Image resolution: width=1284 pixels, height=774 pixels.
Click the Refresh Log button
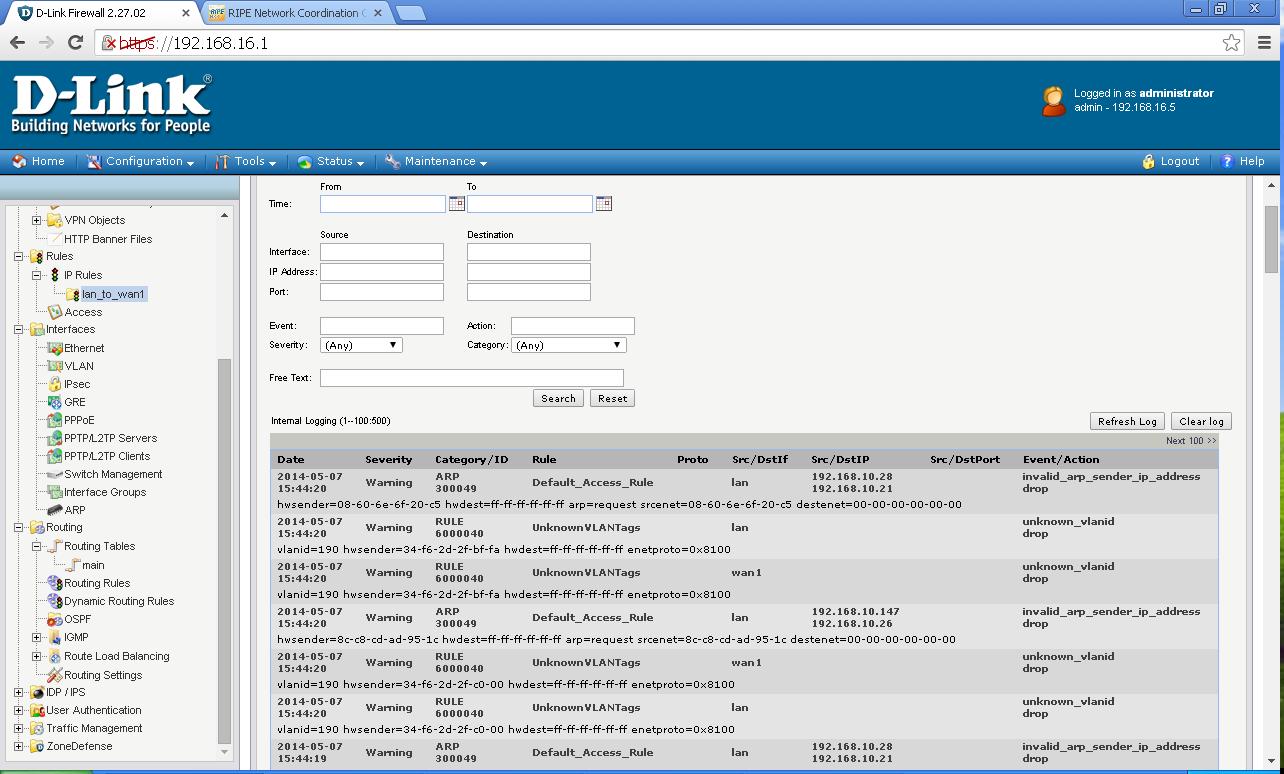click(1126, 421)
